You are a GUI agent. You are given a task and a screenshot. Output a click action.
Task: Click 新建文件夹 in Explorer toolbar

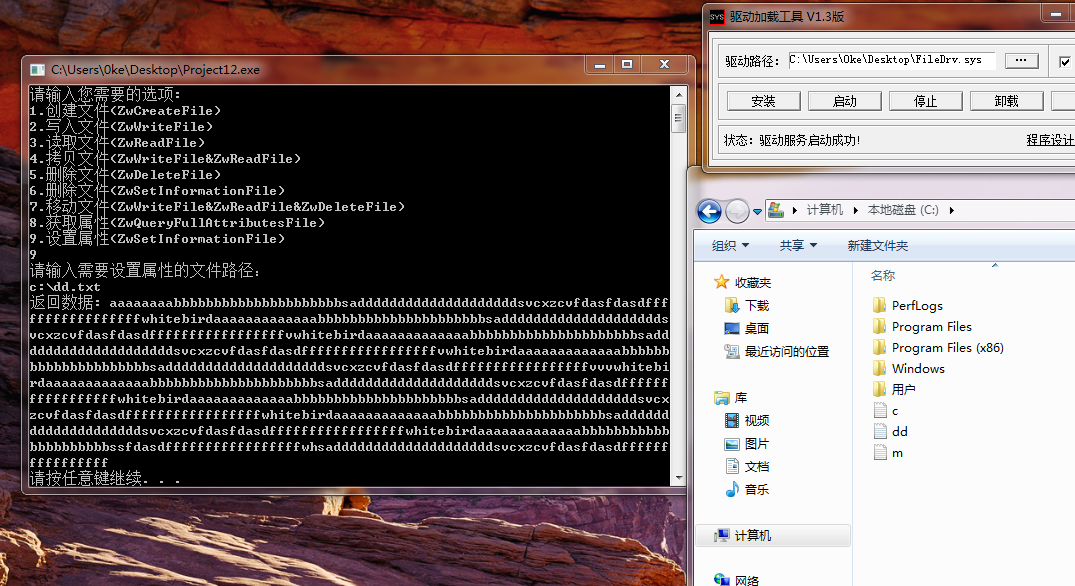pyautogui.click(x=878, y=245)
